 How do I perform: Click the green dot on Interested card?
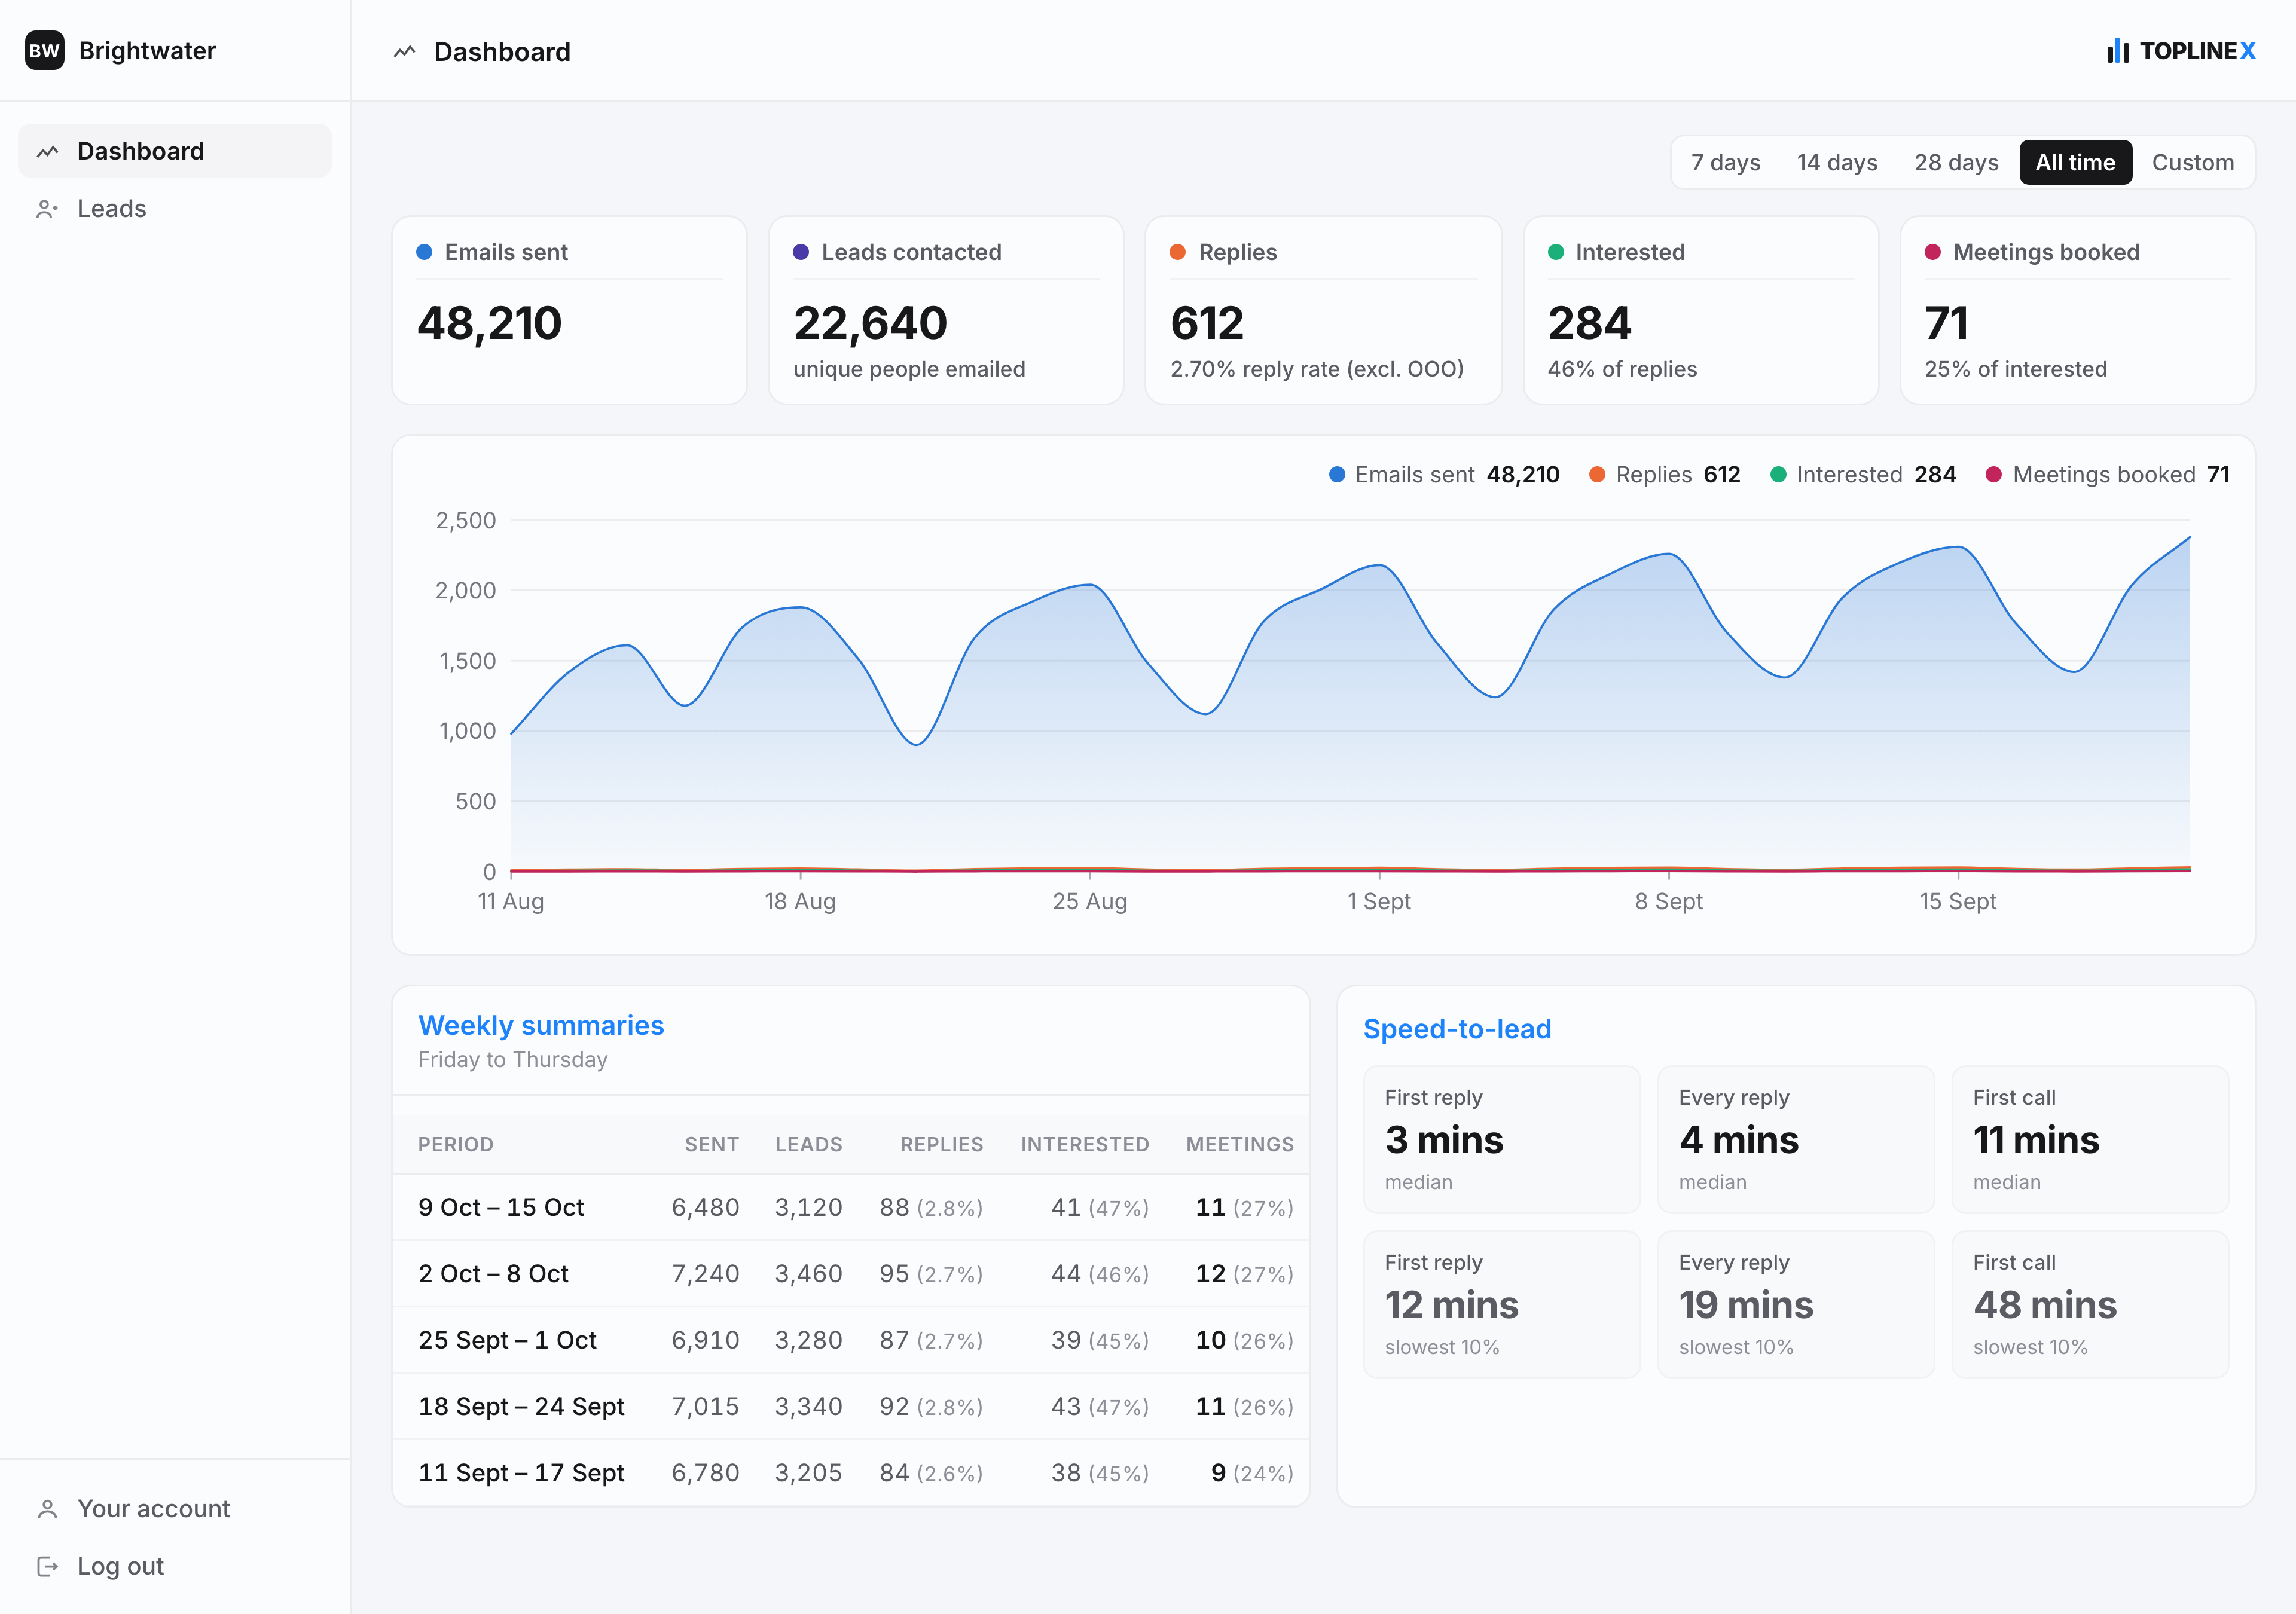pos(1556,252)
